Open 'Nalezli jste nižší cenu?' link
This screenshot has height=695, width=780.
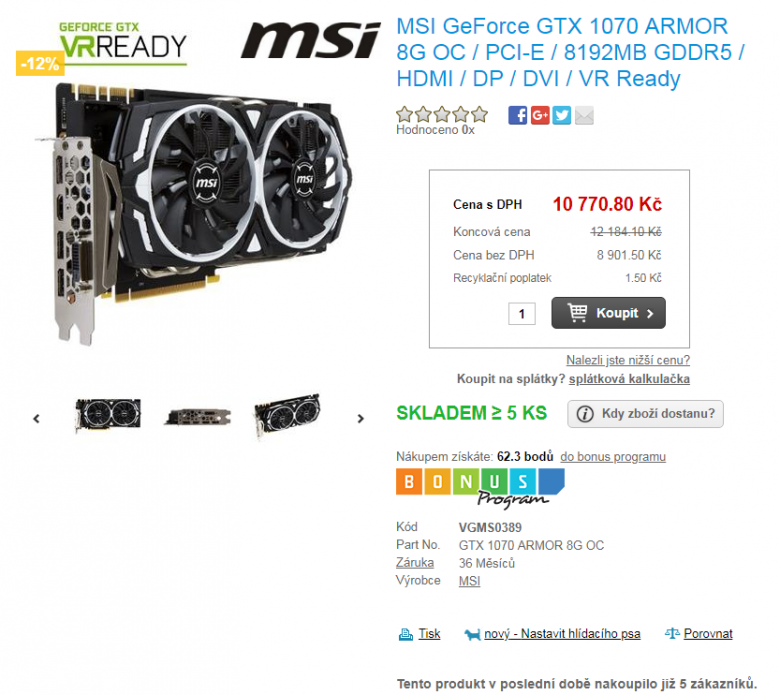point(628,360)
